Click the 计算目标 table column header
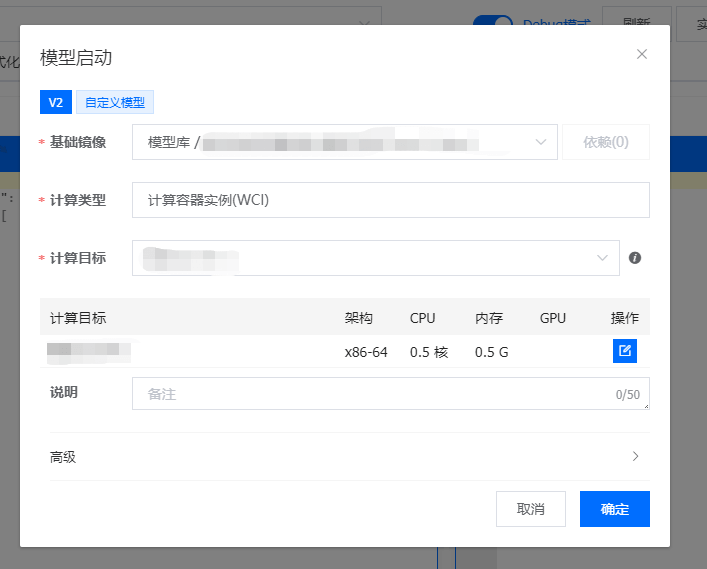 (78, 318)
